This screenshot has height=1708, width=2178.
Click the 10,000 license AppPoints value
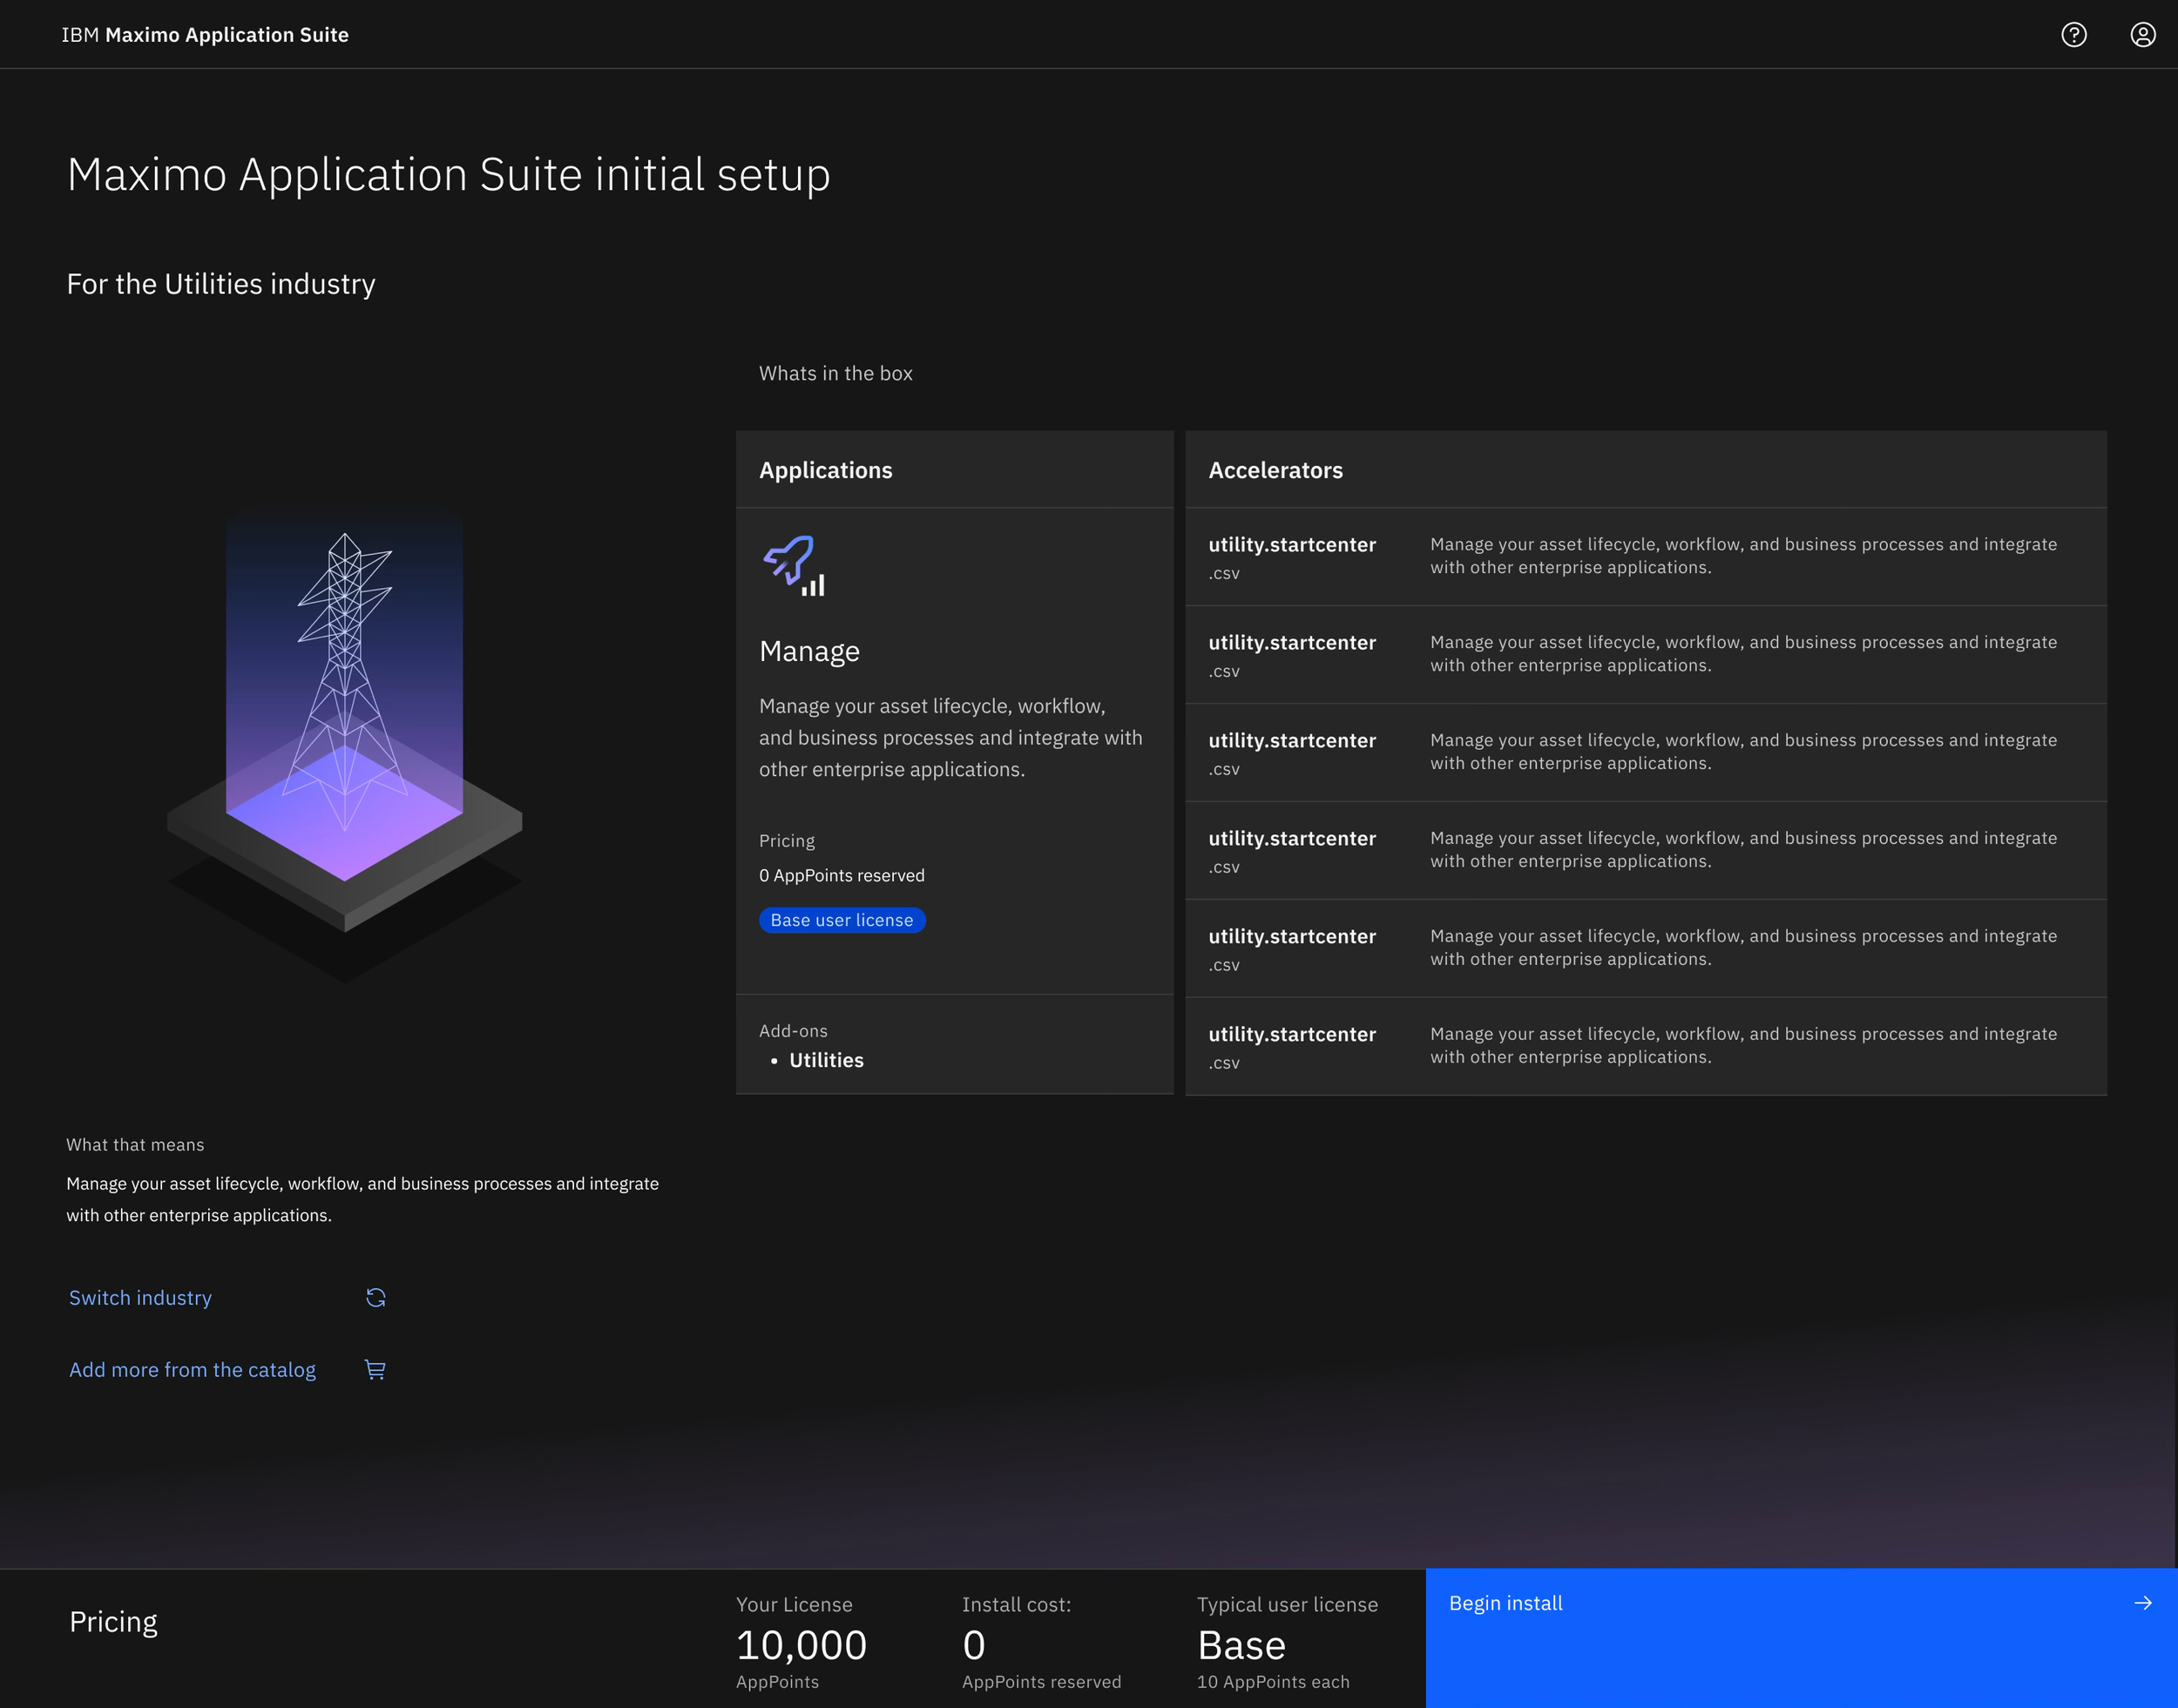801,1645
